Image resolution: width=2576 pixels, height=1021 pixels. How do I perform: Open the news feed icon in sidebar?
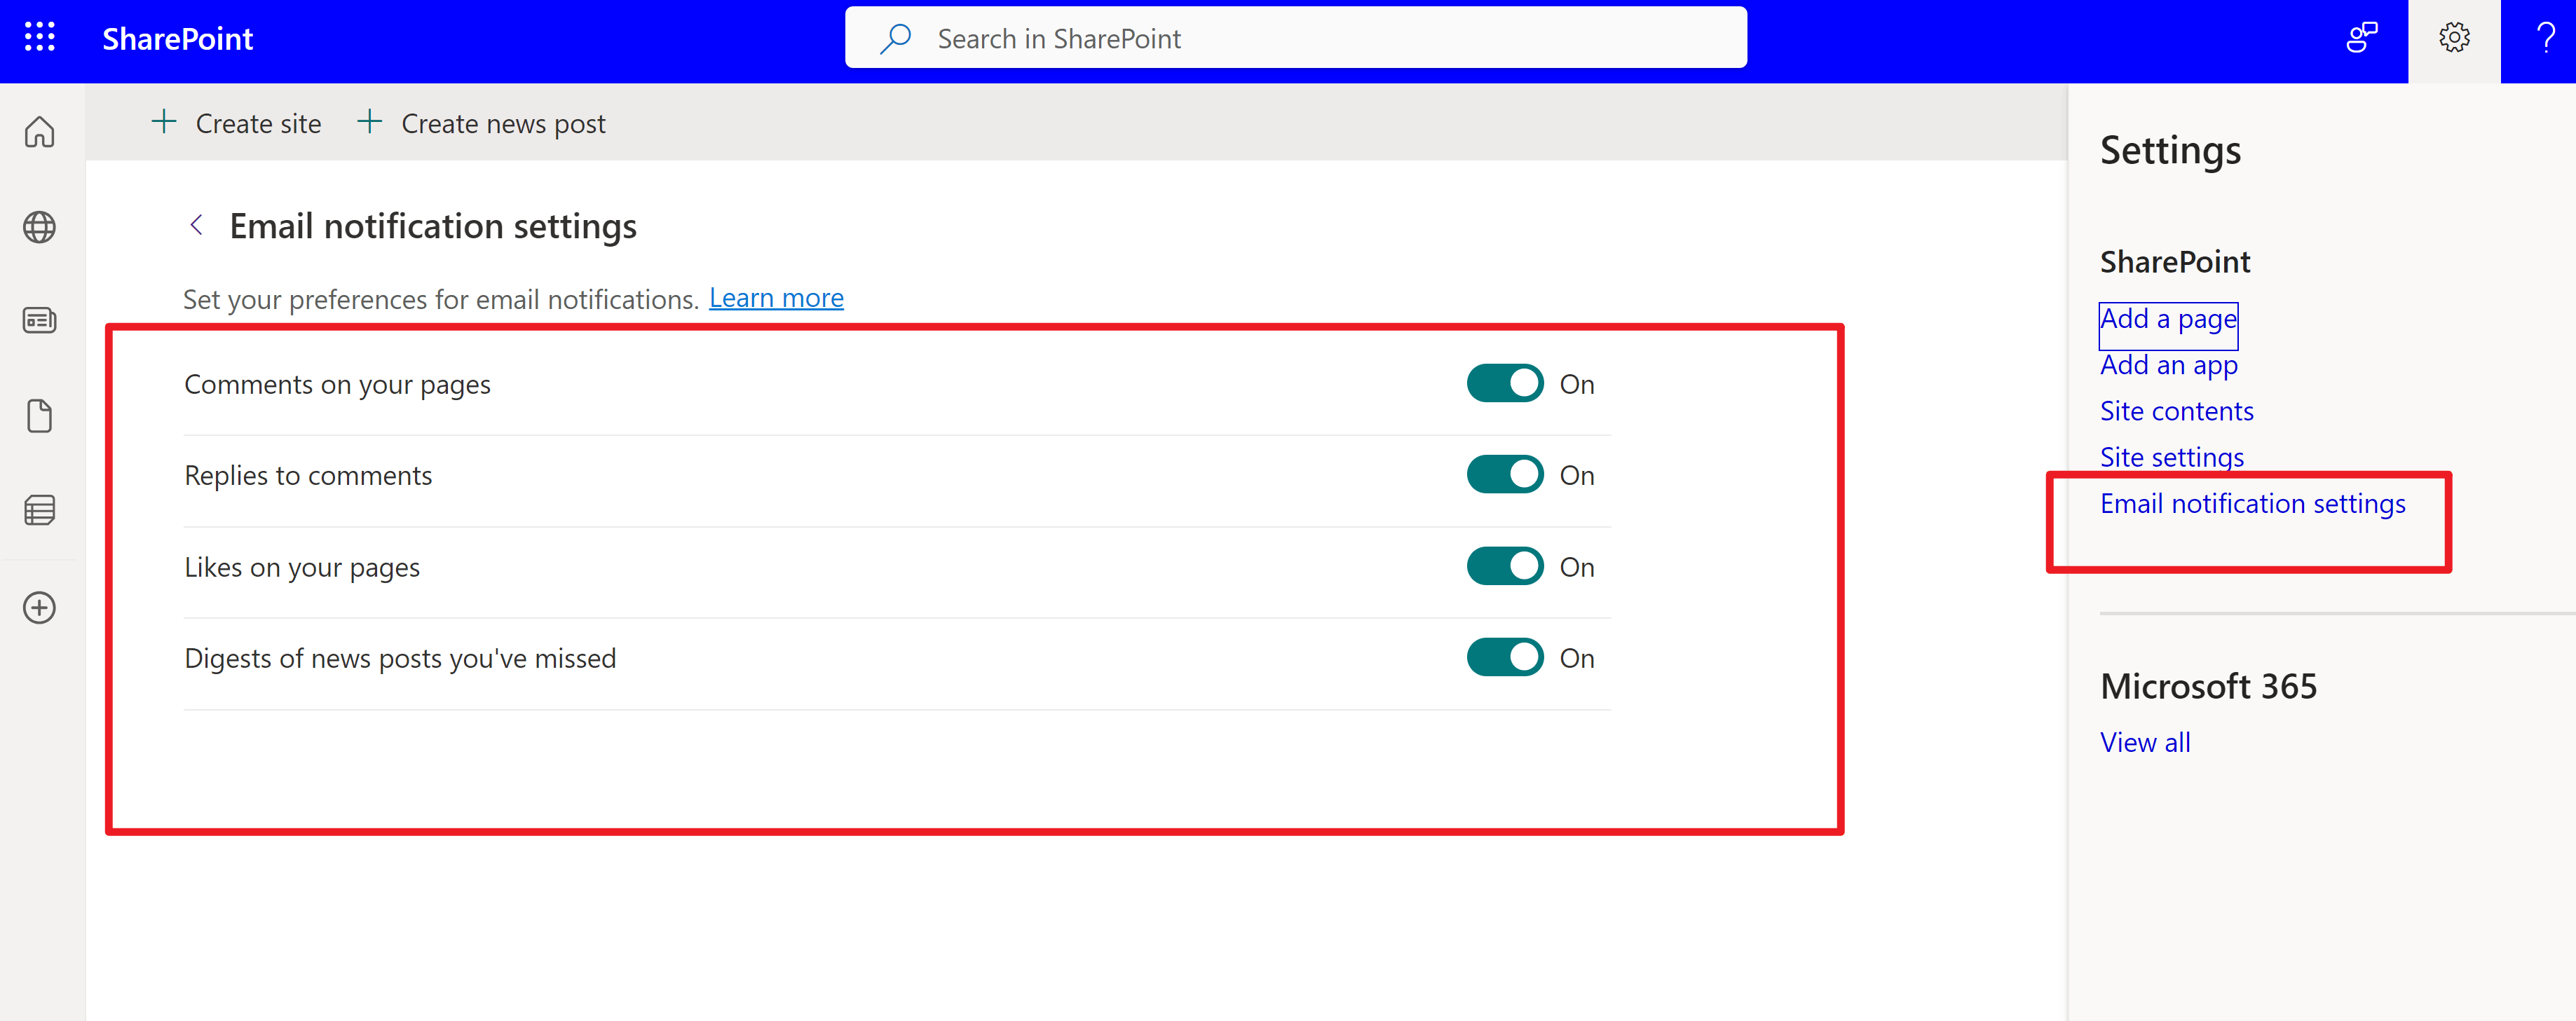(40, 321)
